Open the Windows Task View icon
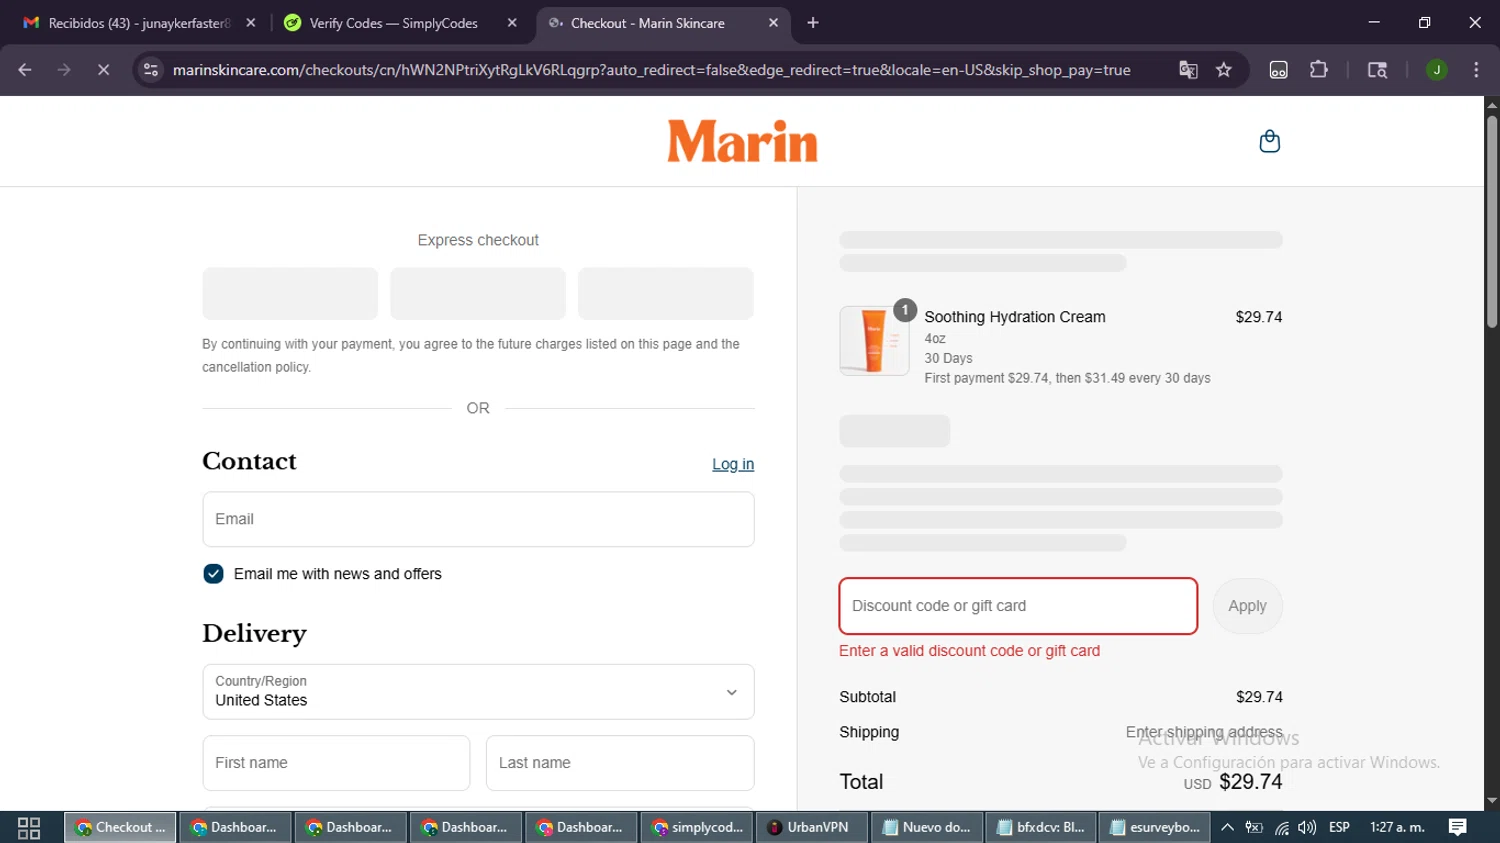The height and width of the screenshot is (843, 1500). click(x=29, y=827)
